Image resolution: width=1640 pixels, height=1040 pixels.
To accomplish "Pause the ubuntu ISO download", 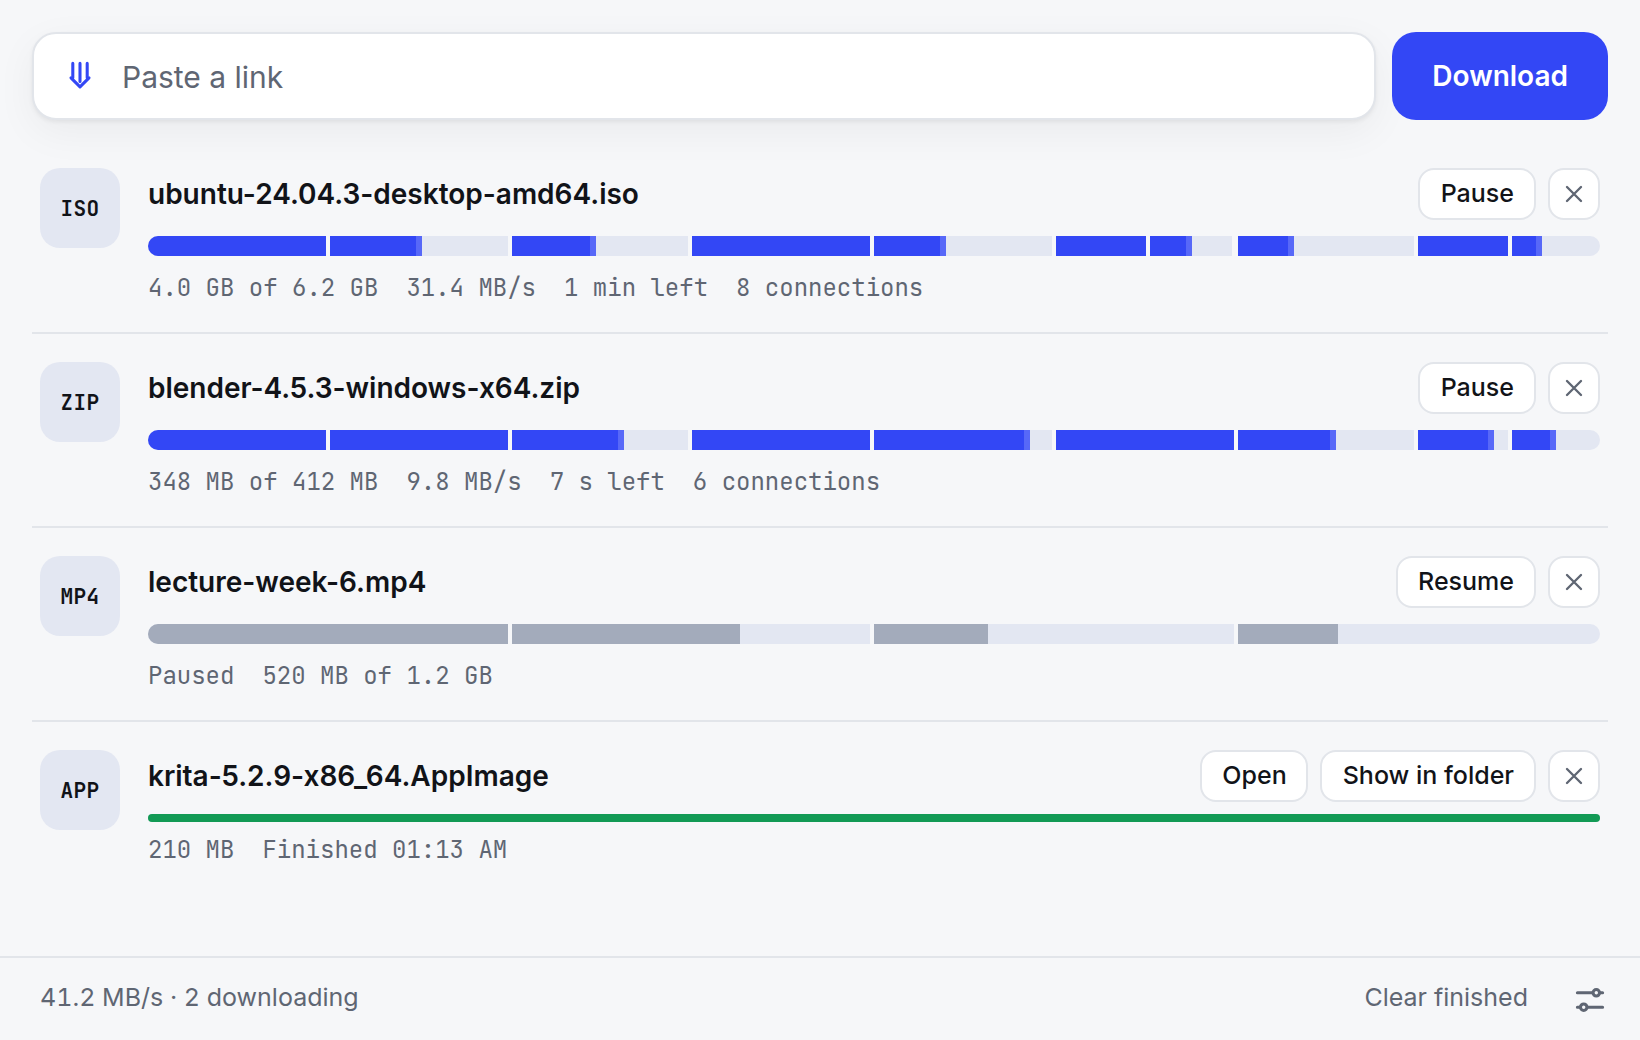I will 1477,194.
